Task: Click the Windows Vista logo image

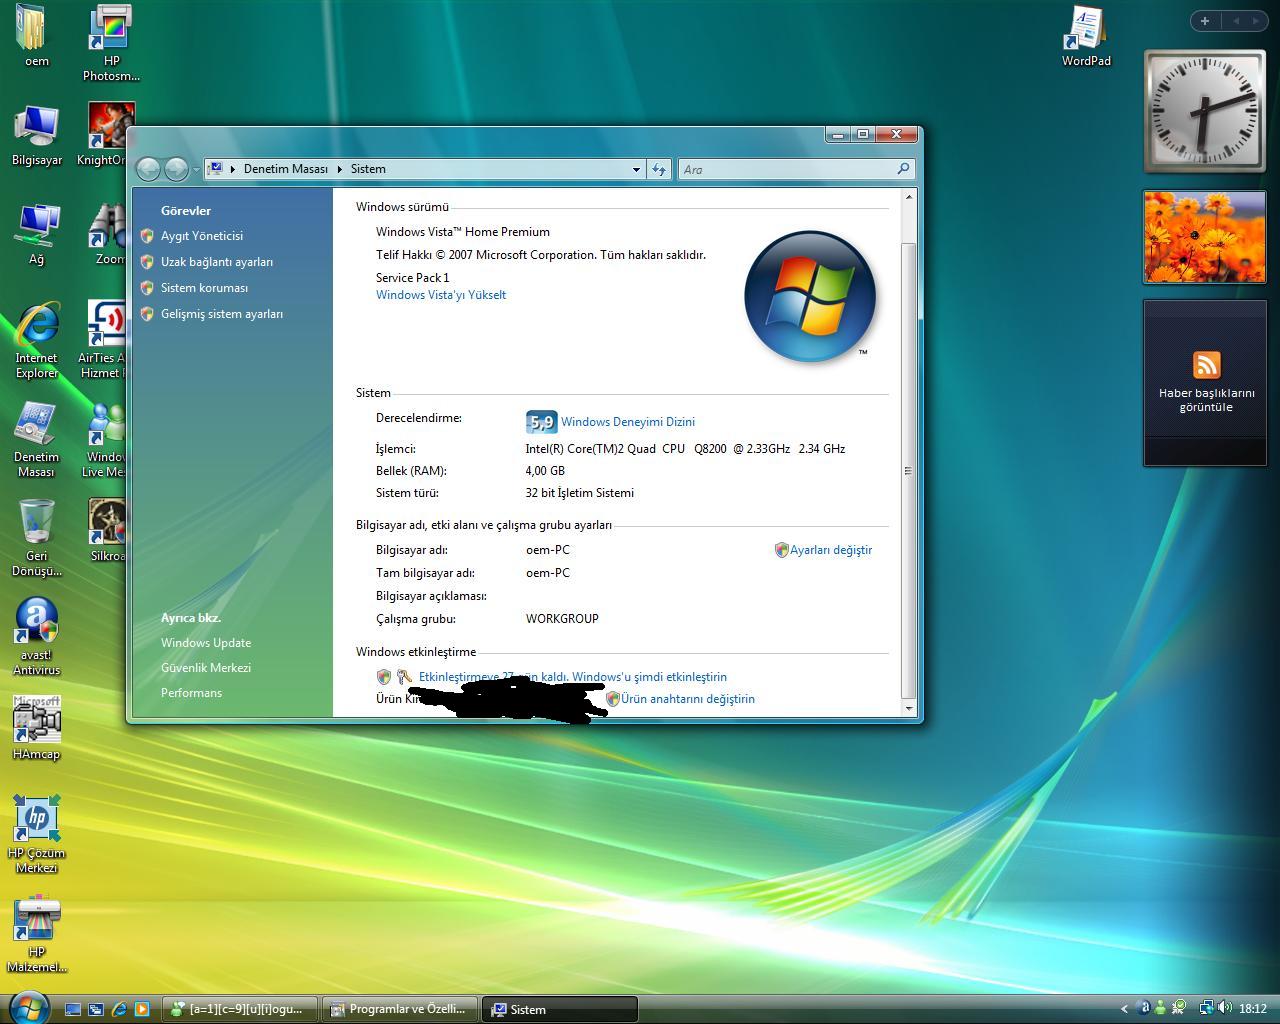Action: [810, 296]
